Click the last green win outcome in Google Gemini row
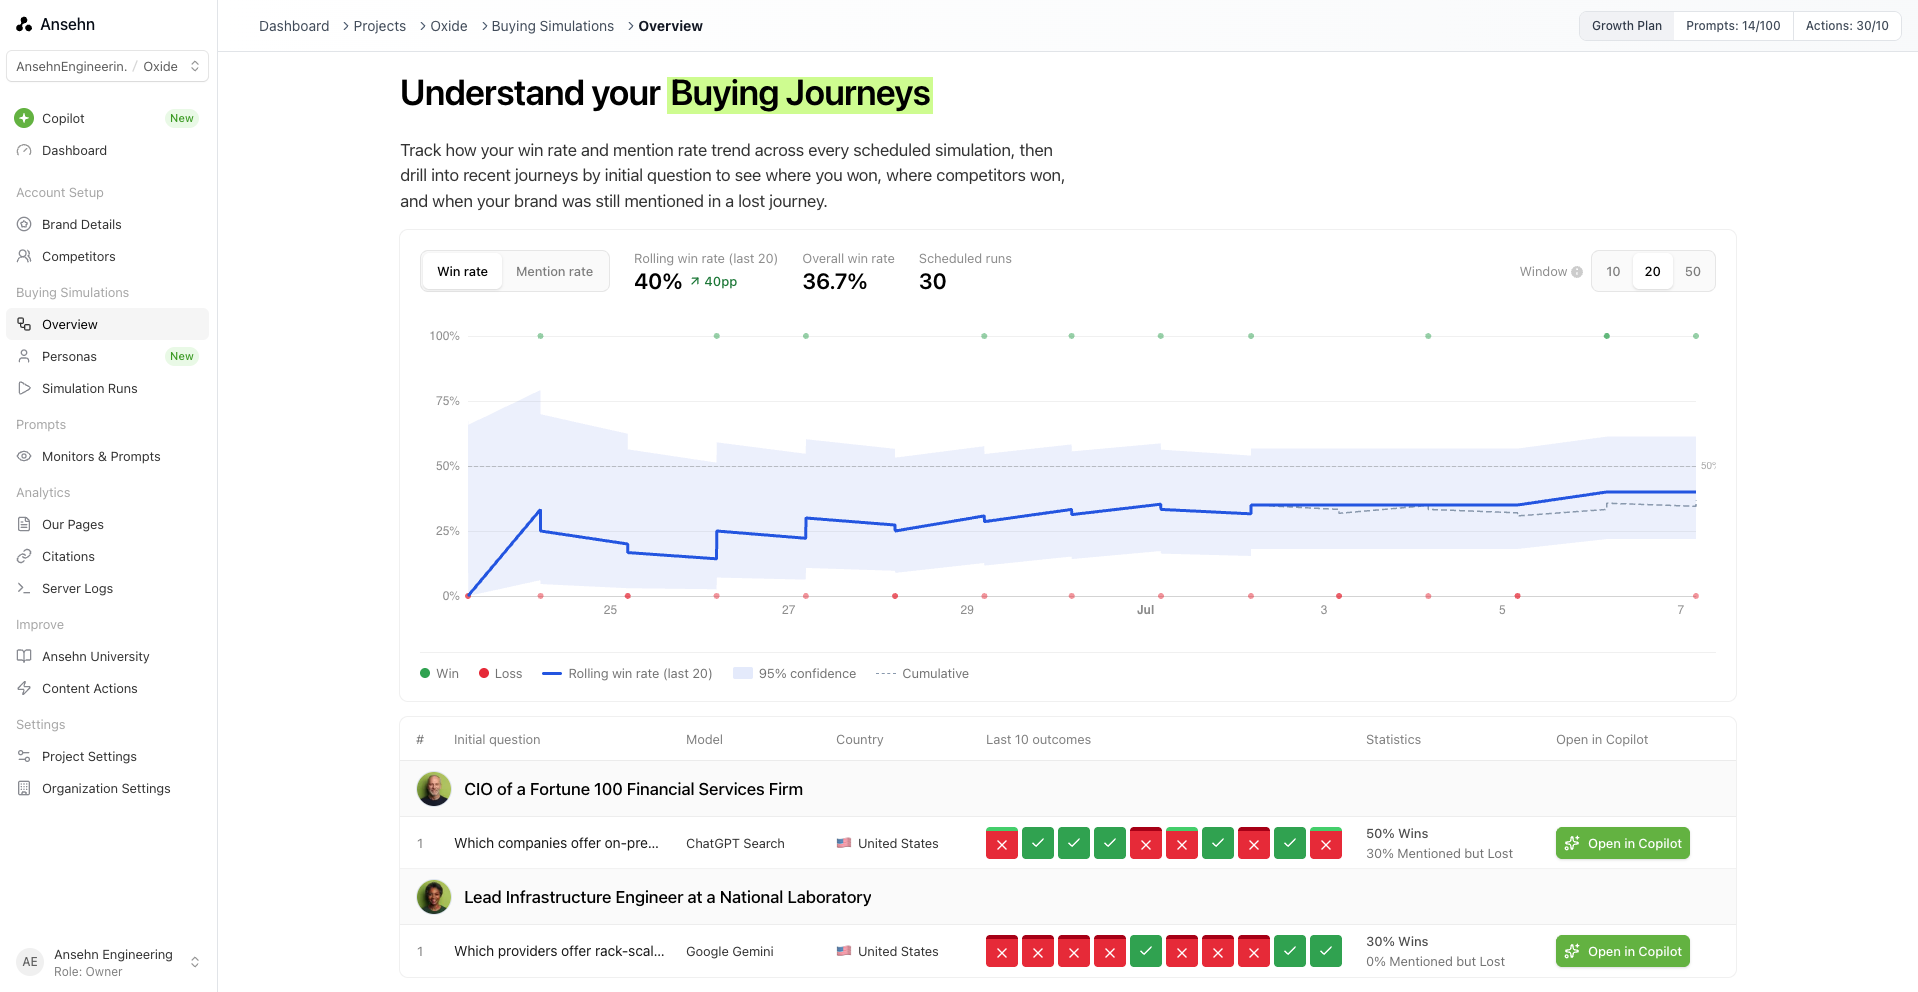1918x992 pixels. tap(1326, 951)
